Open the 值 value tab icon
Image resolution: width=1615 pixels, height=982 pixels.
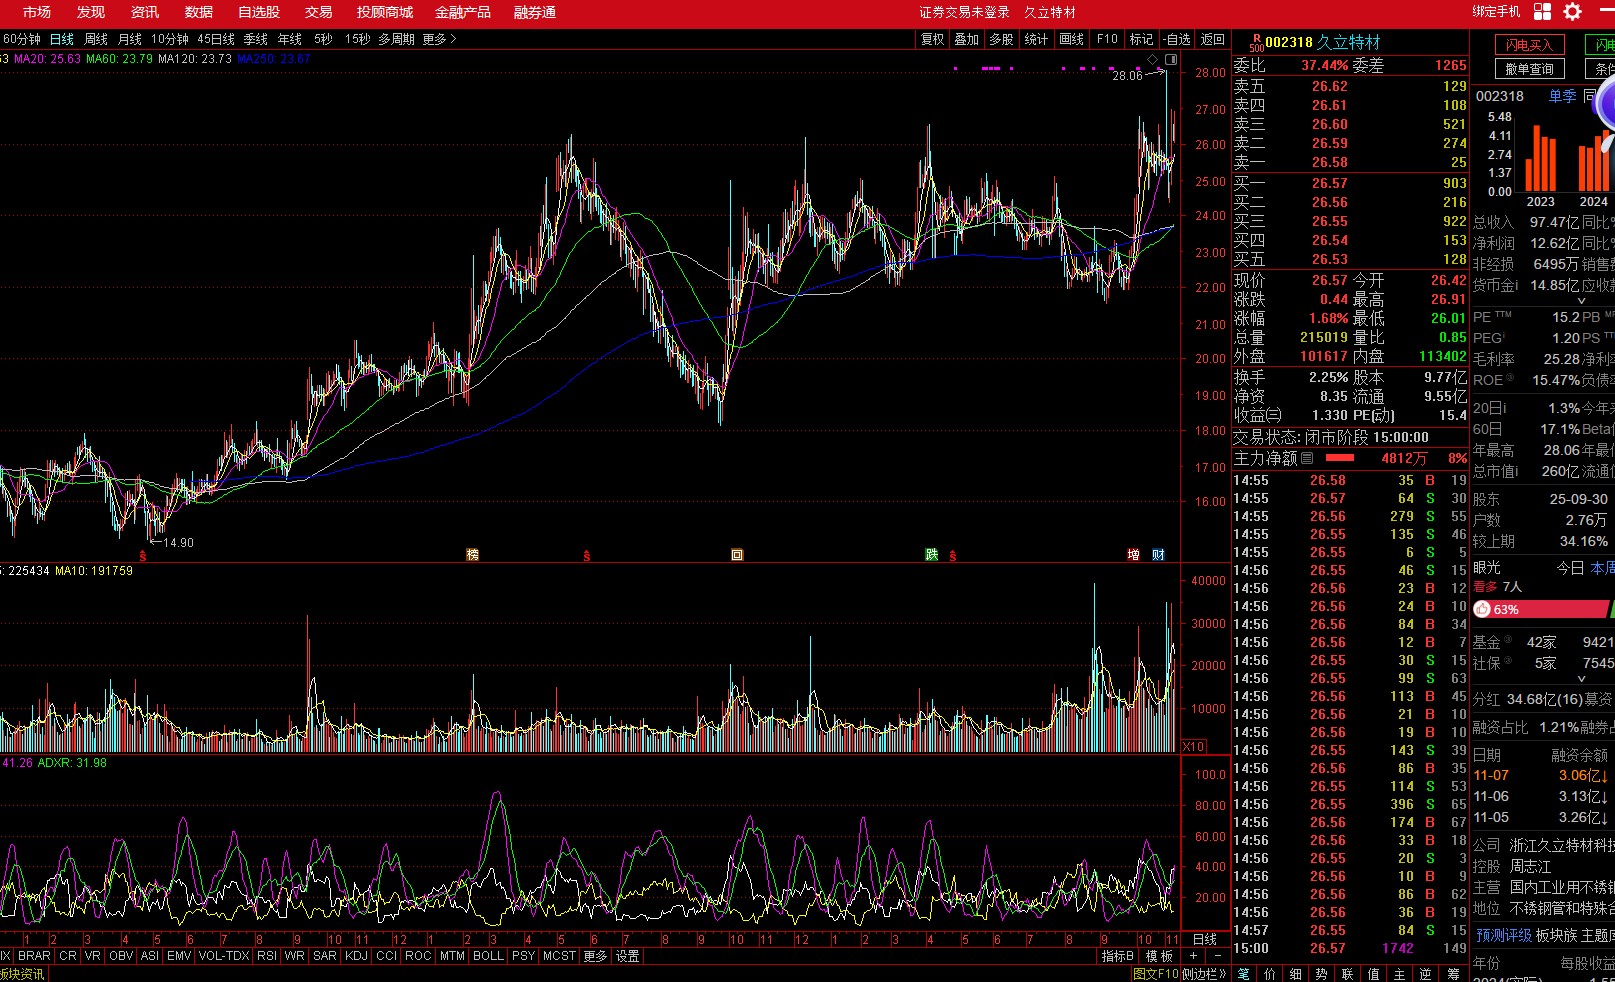[1374, 974]
